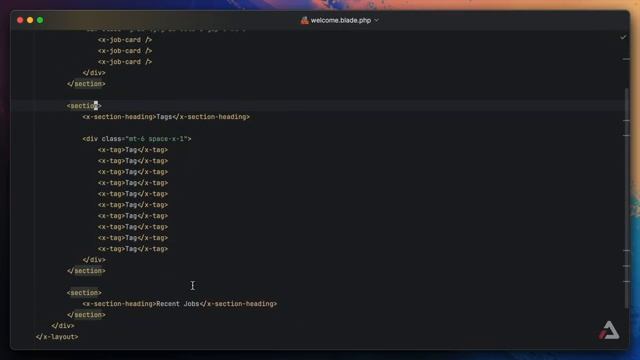Click the welcome.blade.php file icon in title bar

pos(304,20)
